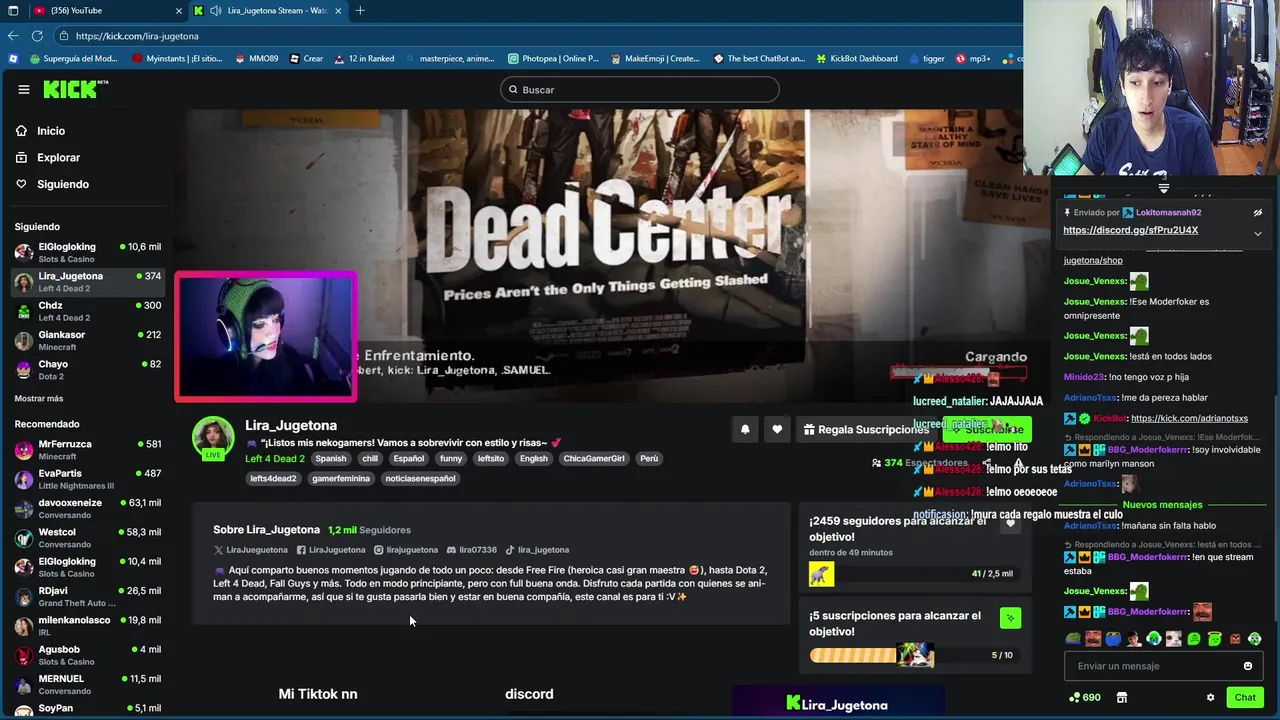The height and width of the screenshot is (720, 1280).
Task: Close the YouTube tab
Action: click(179, 11)
